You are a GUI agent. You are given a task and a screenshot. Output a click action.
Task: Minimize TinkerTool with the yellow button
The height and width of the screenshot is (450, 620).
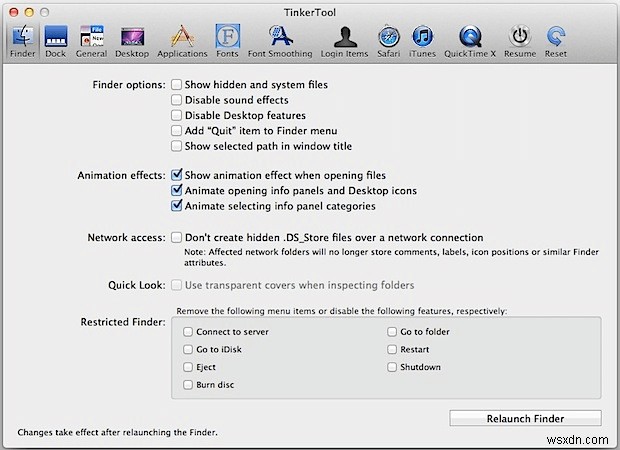pyautogui.click(x=29, y=12)
